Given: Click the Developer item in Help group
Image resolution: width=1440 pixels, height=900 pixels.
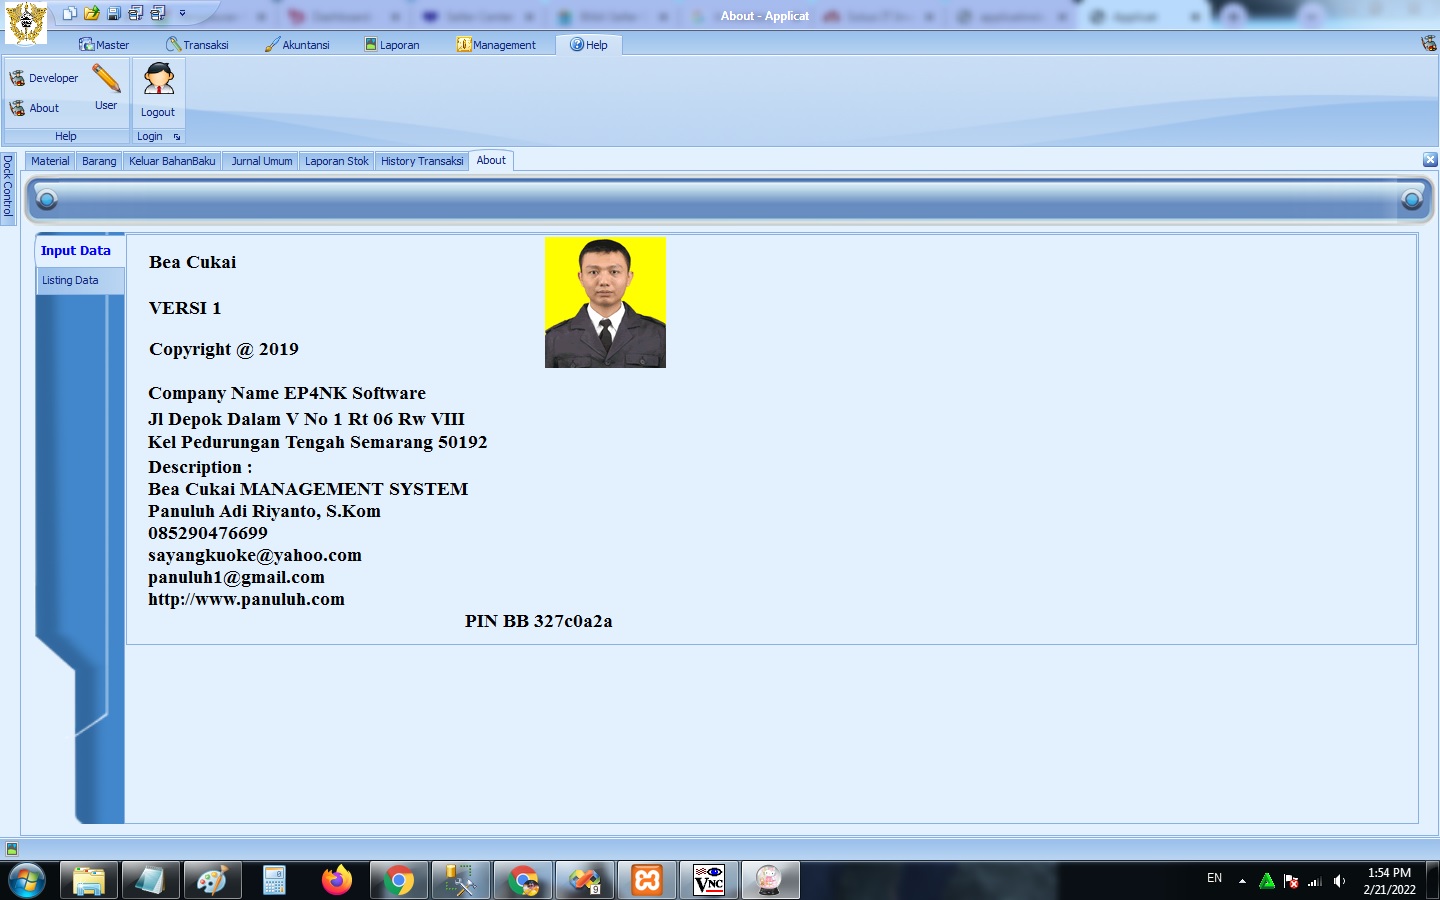Looking at the screenshot, I should 44,78.
